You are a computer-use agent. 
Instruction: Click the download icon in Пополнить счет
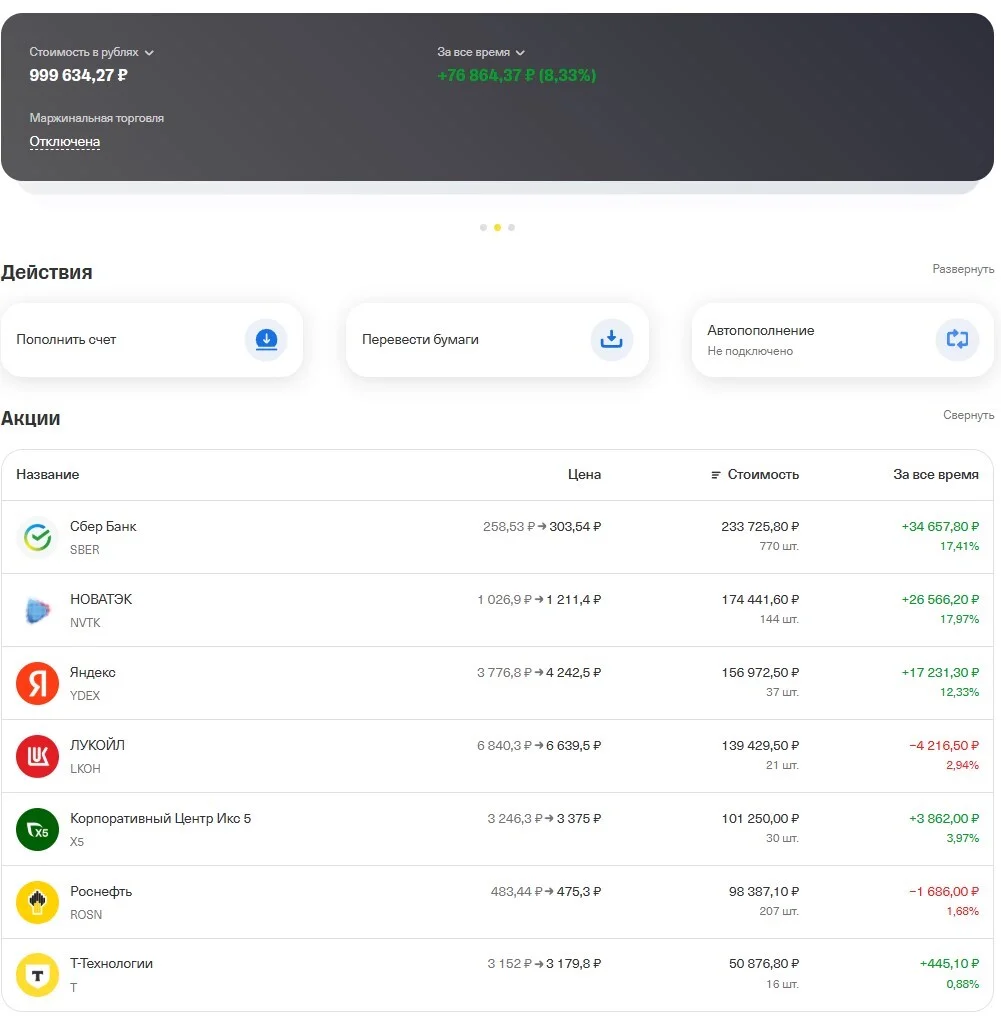click(266, 339)
